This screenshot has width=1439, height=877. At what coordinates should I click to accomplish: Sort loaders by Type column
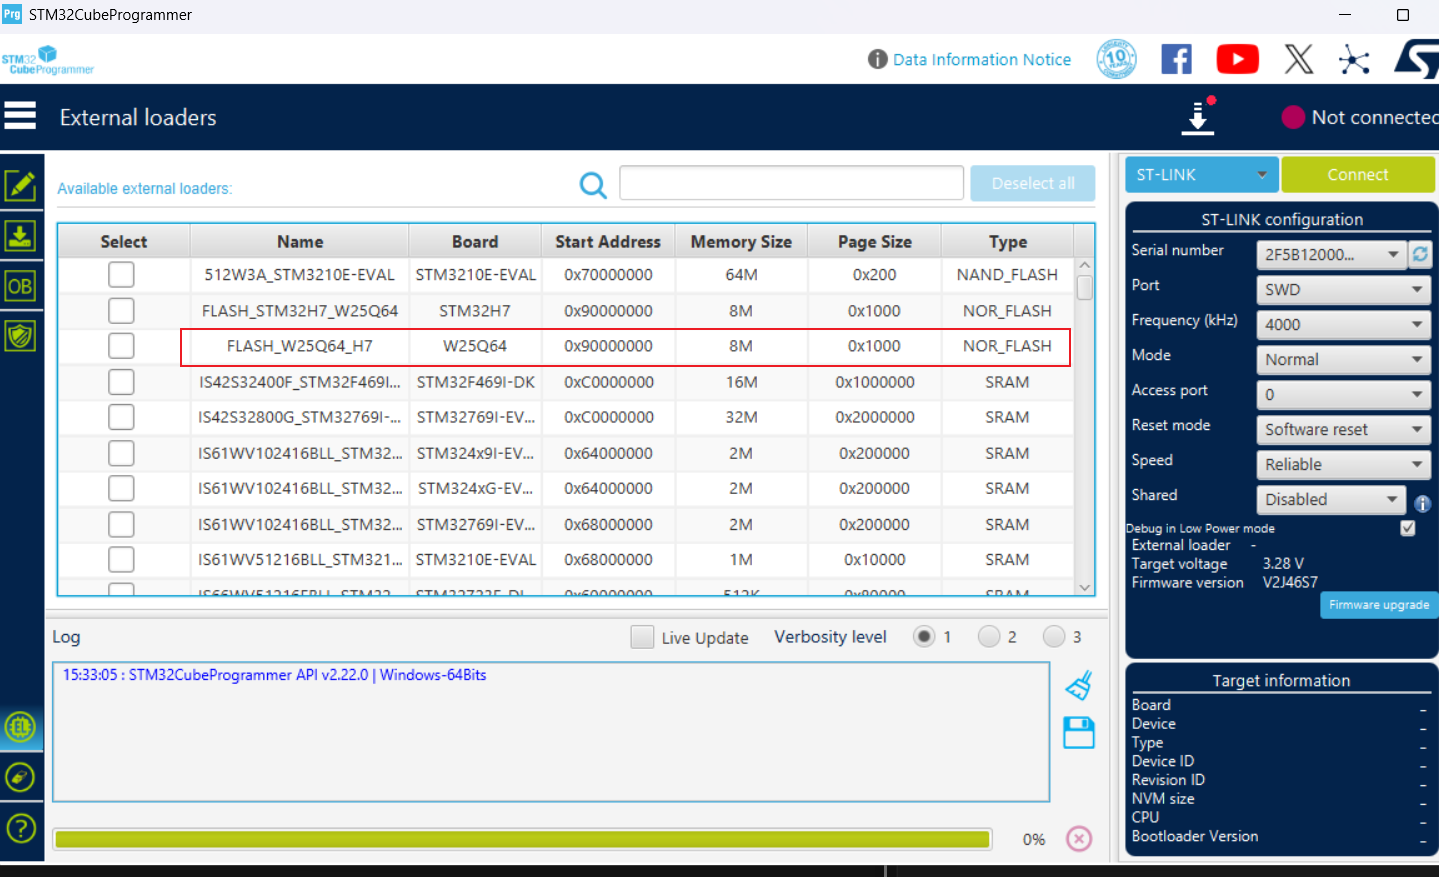[x=1008, y=242]
